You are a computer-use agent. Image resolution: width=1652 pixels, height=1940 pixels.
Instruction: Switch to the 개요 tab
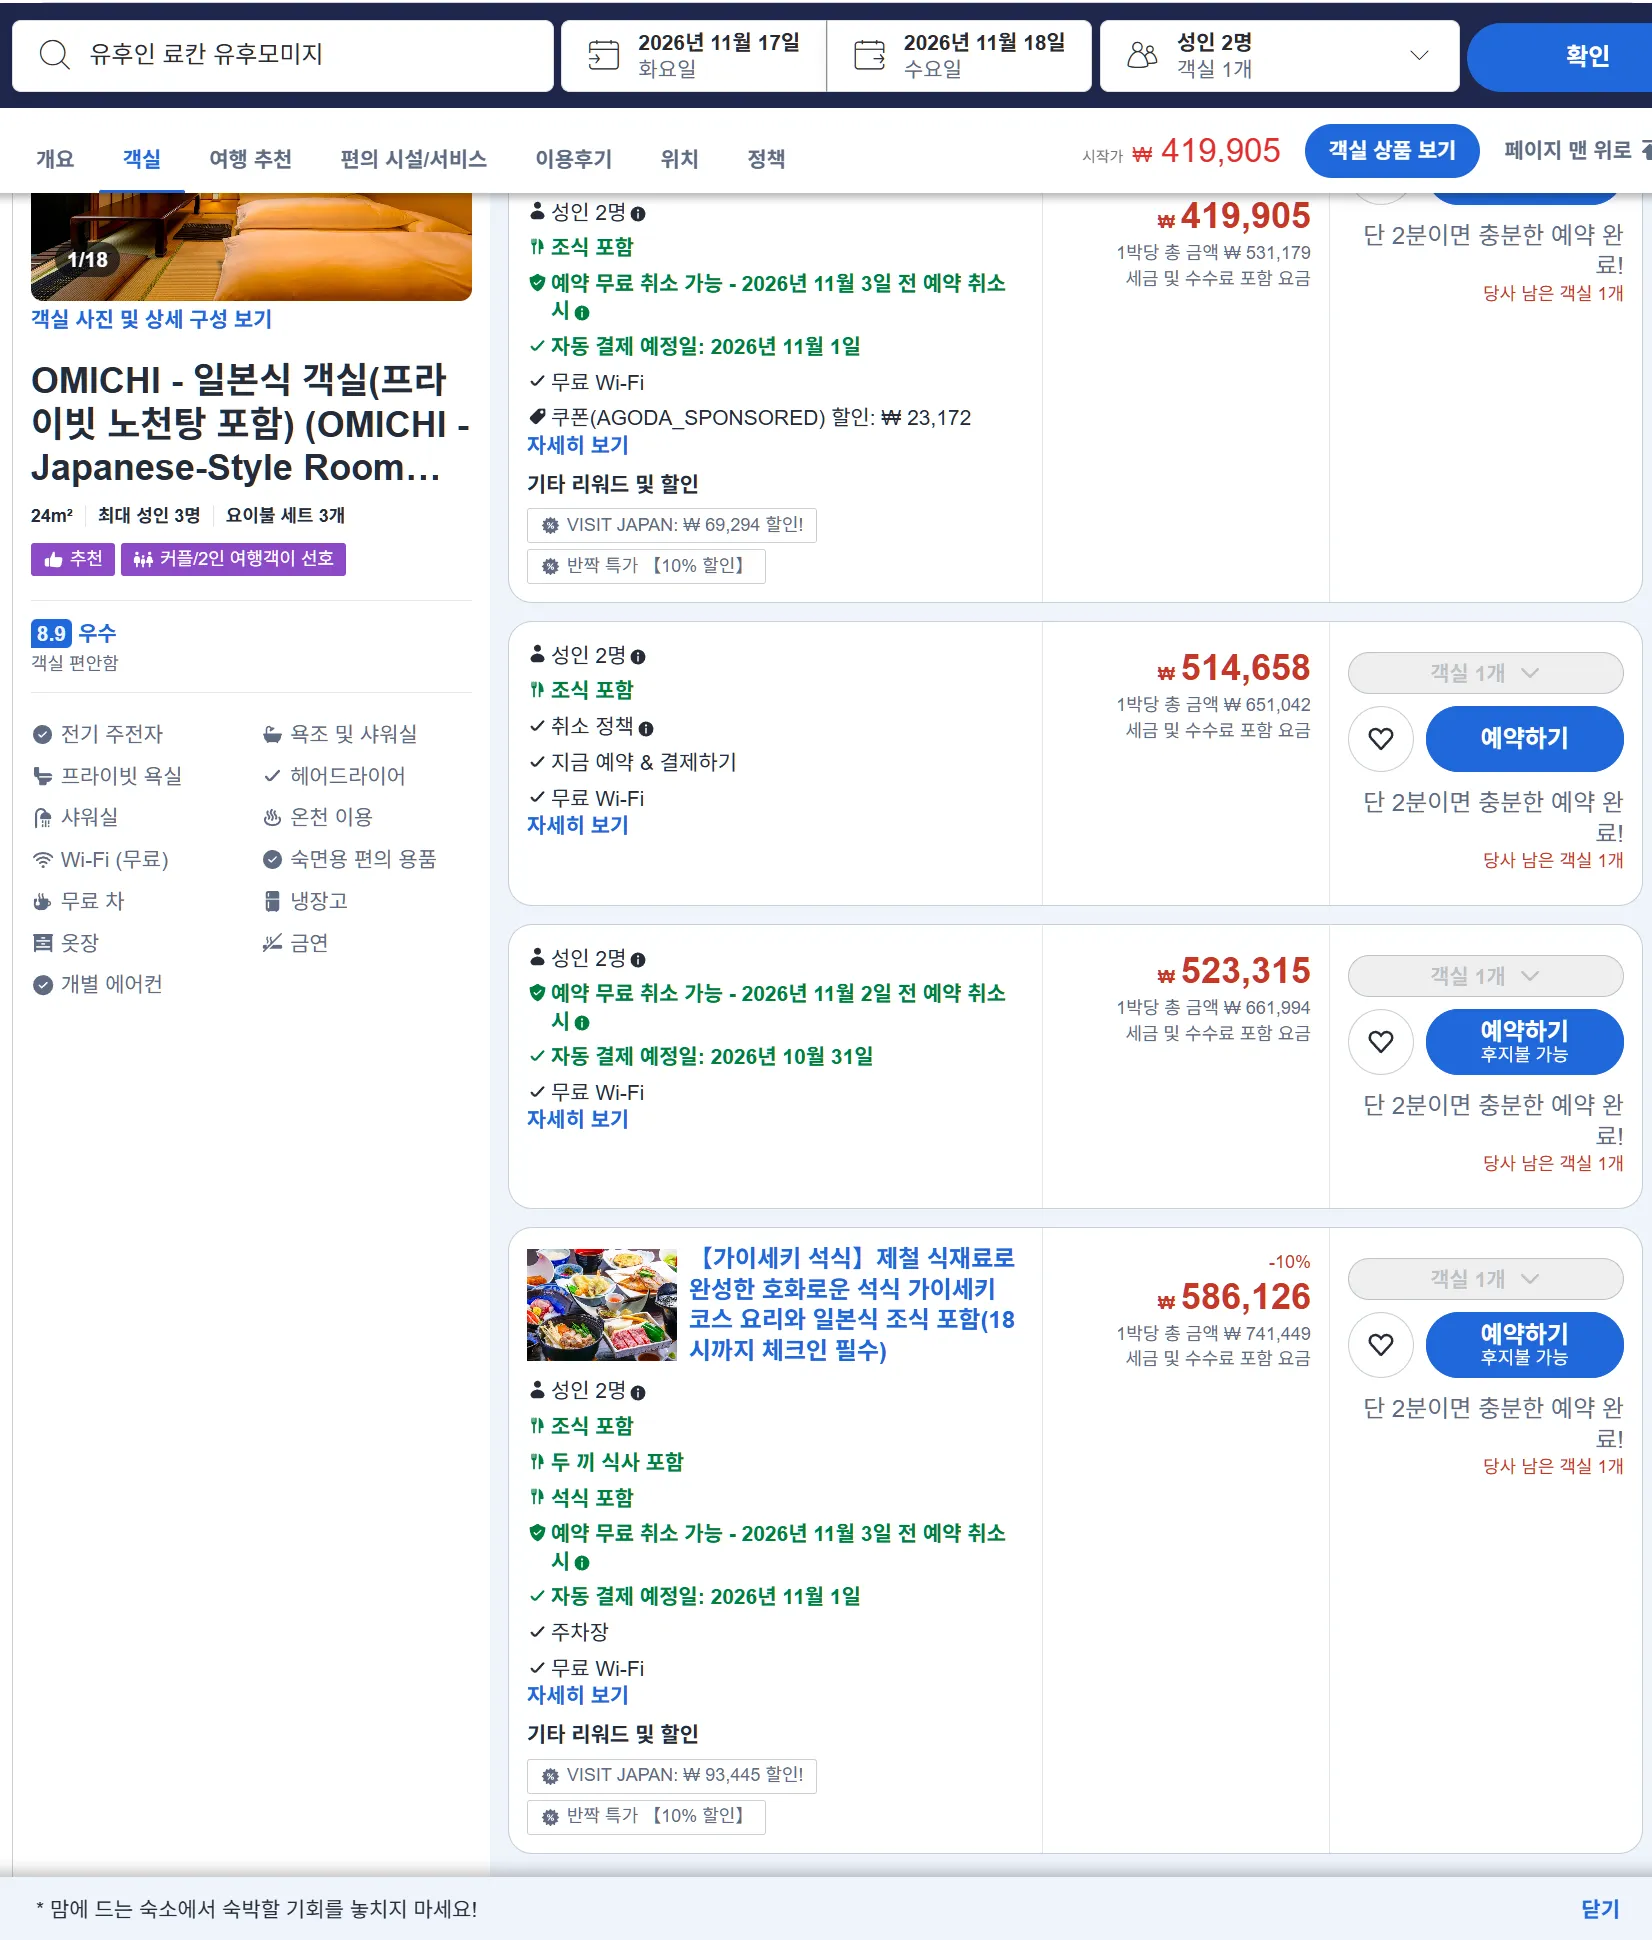point(55,159)
